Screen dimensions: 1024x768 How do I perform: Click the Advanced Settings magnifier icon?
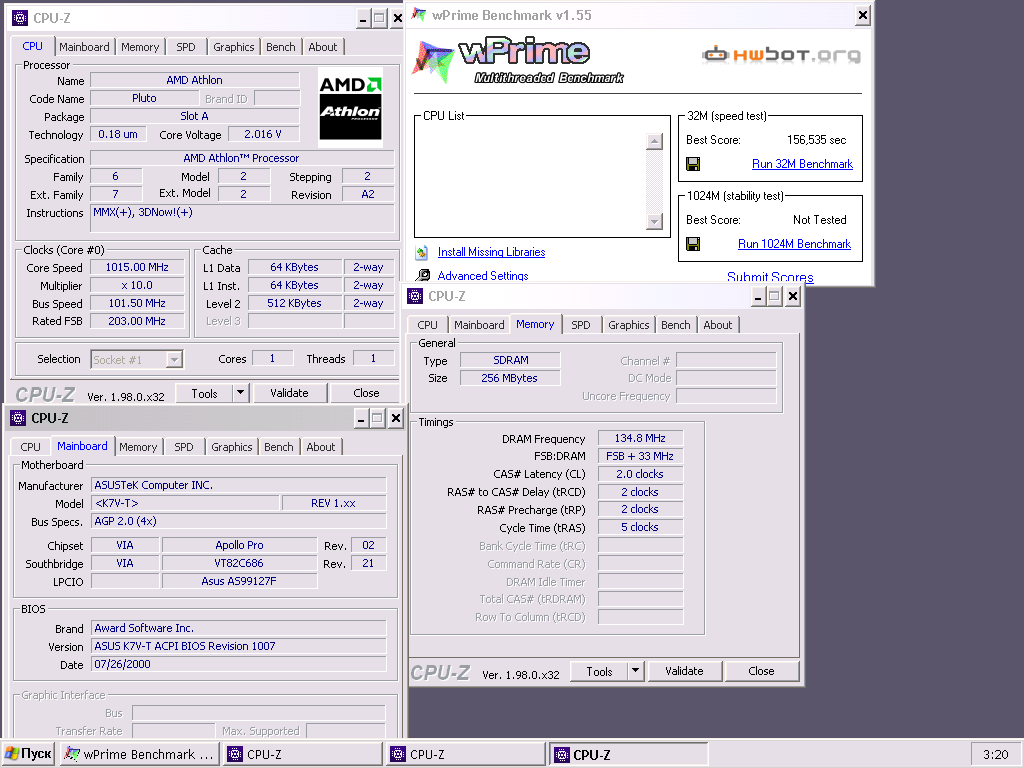[x=423, y=276]
